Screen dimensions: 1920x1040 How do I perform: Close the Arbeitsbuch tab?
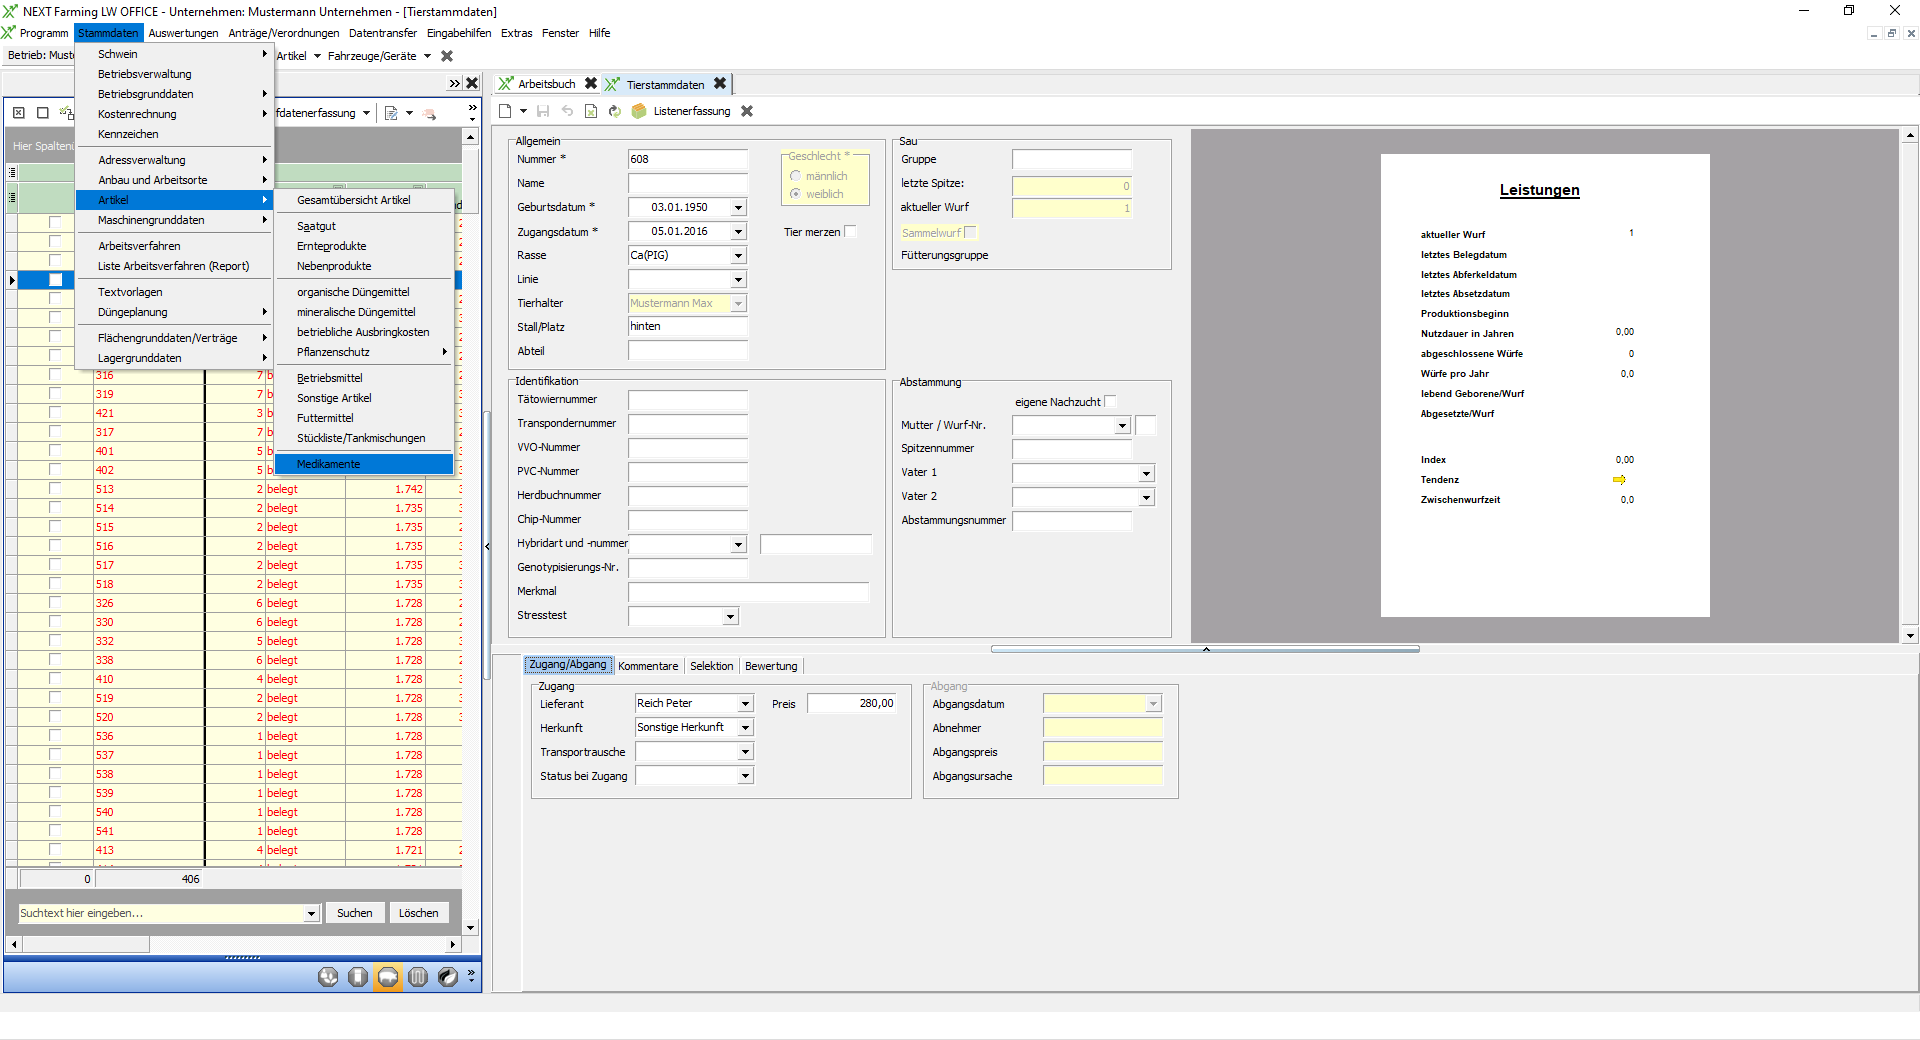(591, 84)
